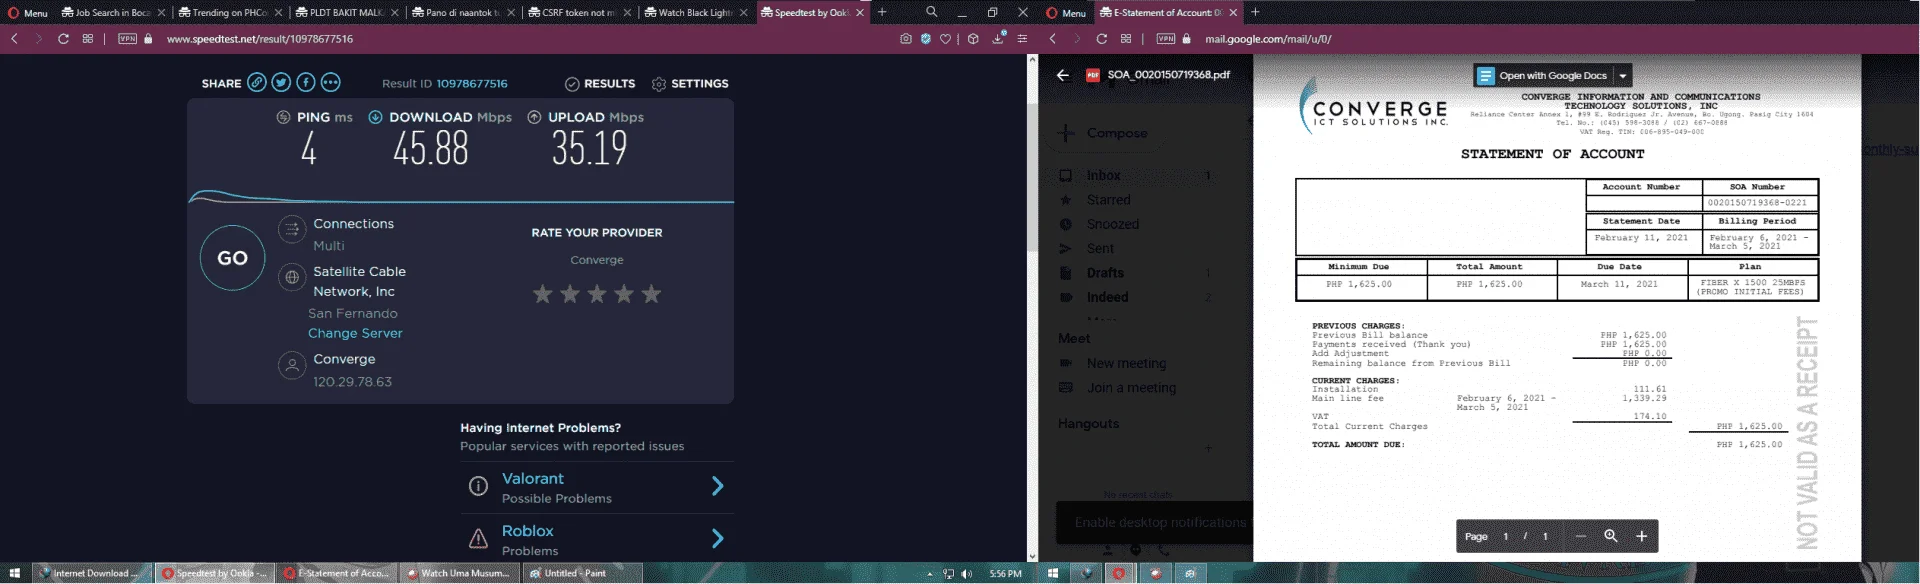Open more share options ellipsis icon
Screen dimensions: 1920x584
click(331, 83)
